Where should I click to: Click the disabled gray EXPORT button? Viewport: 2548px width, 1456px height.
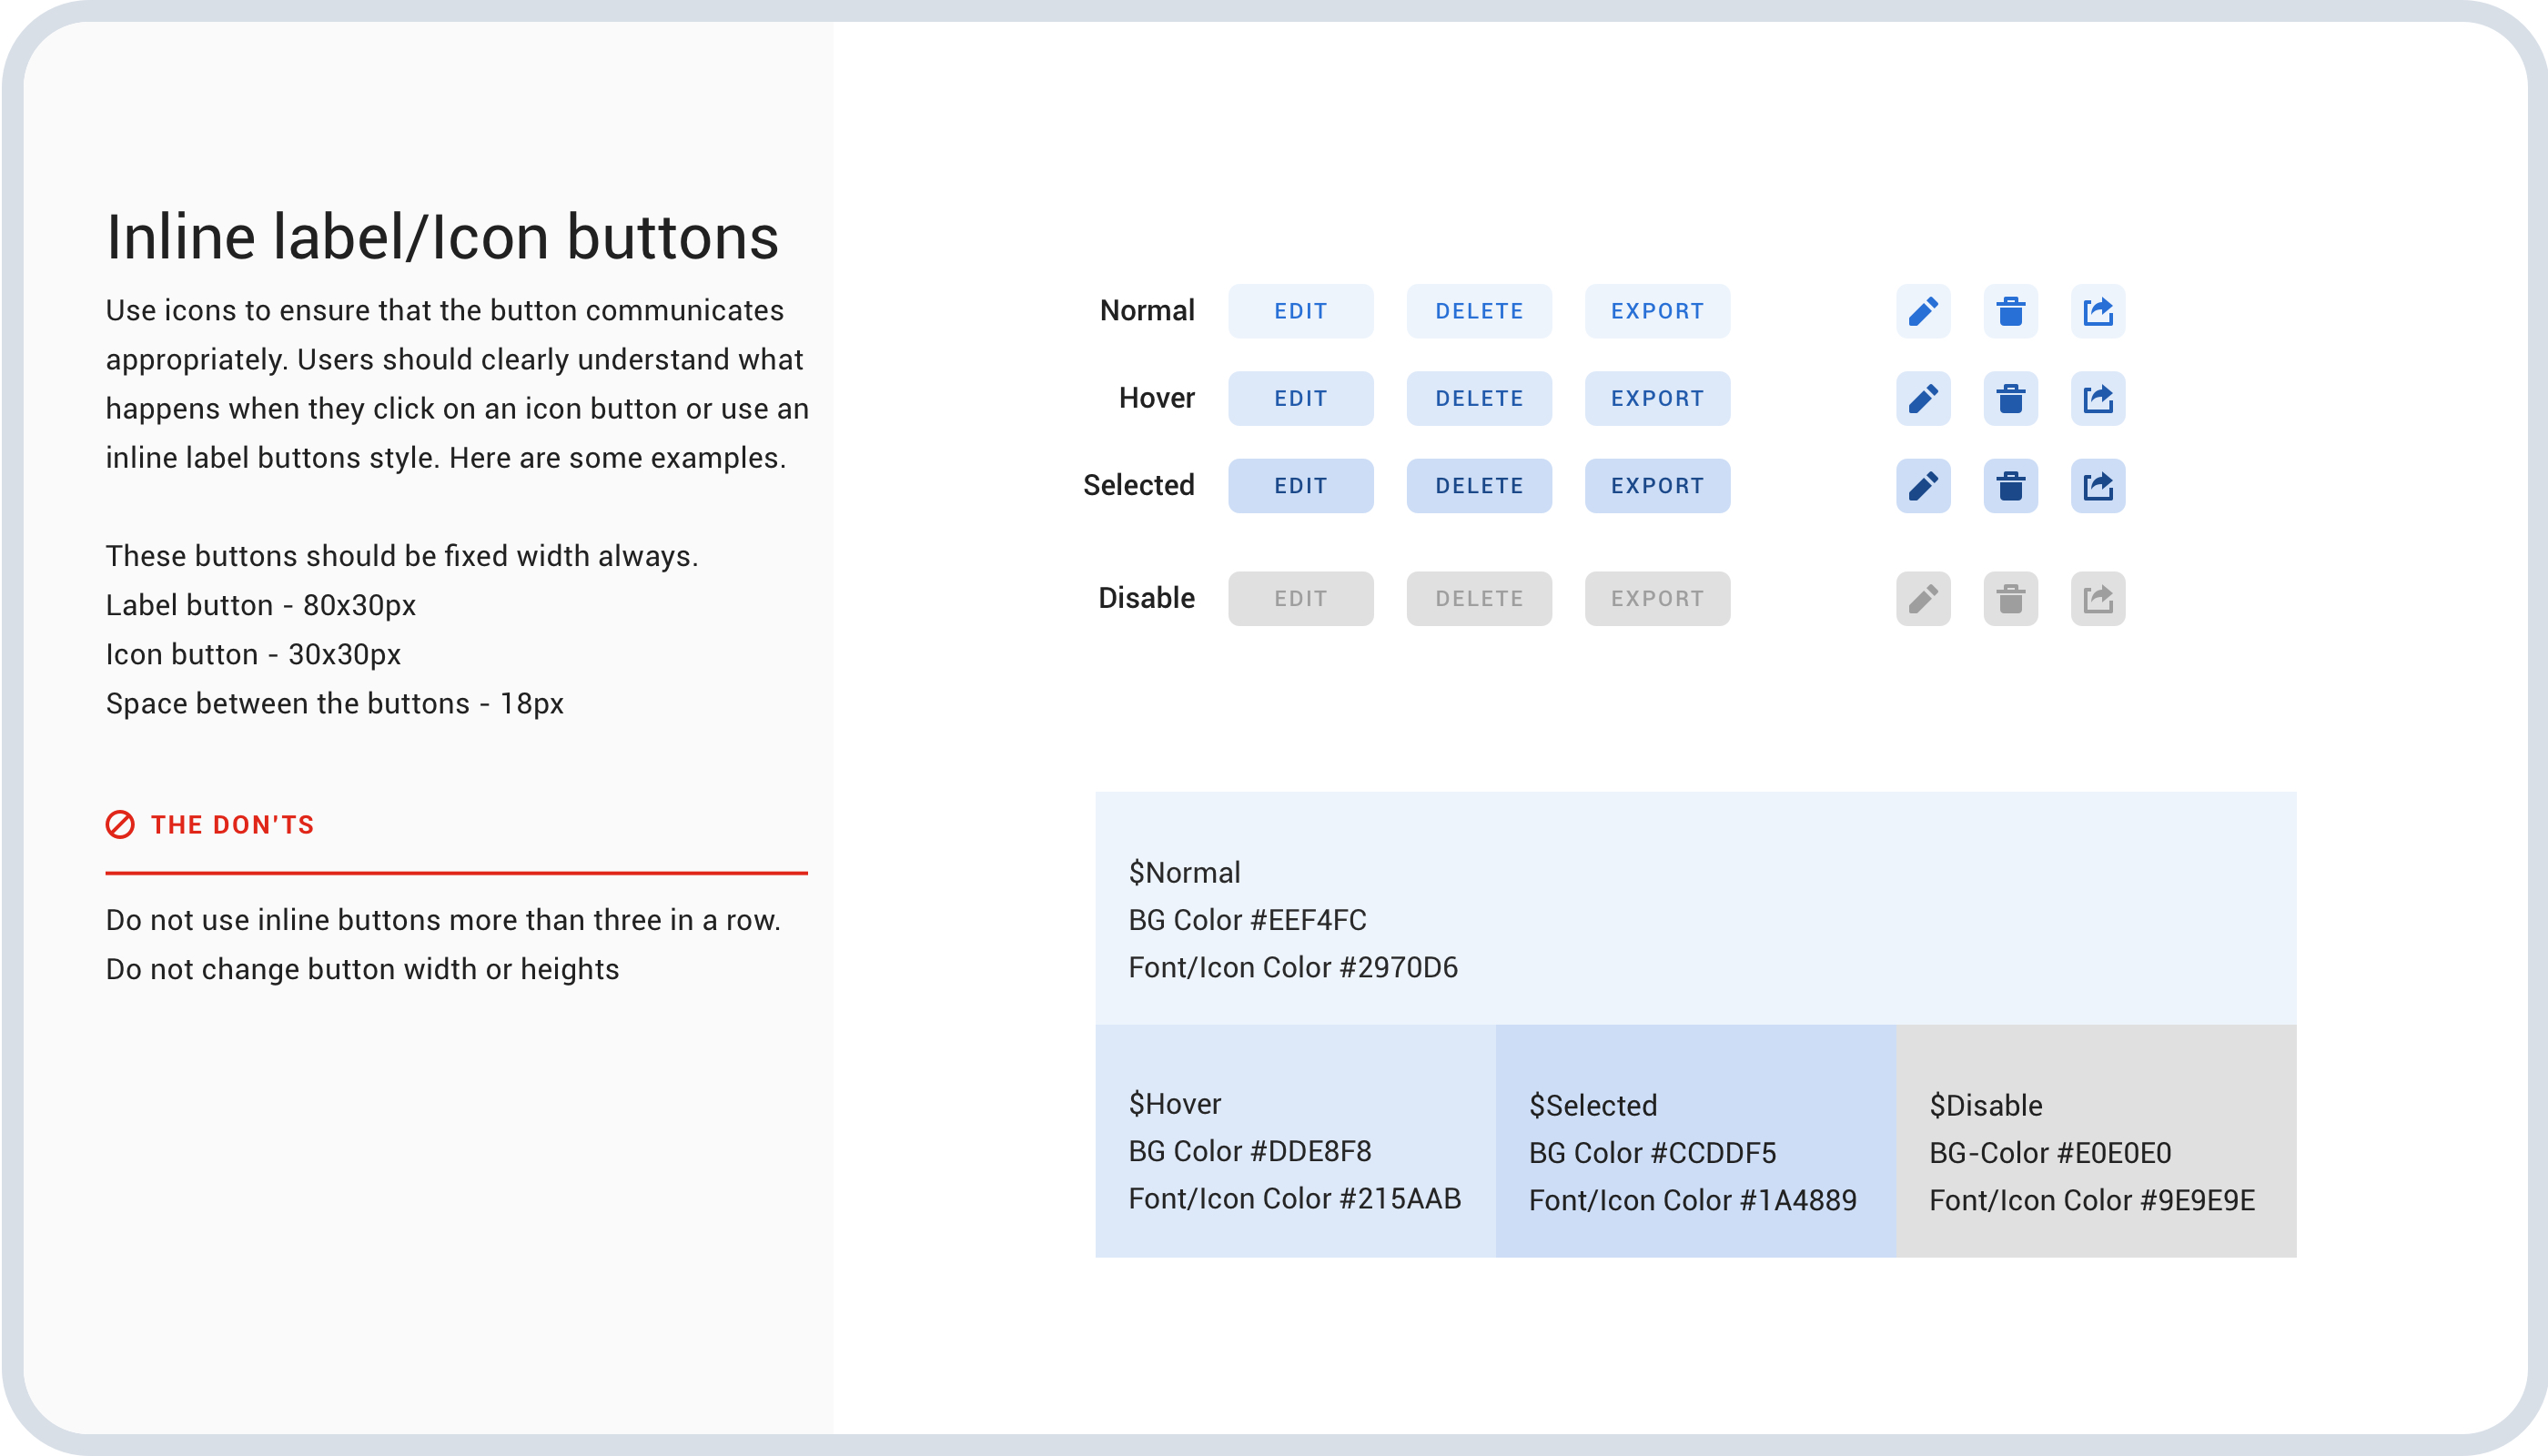pyautogui.click(x=1657, y=598)
